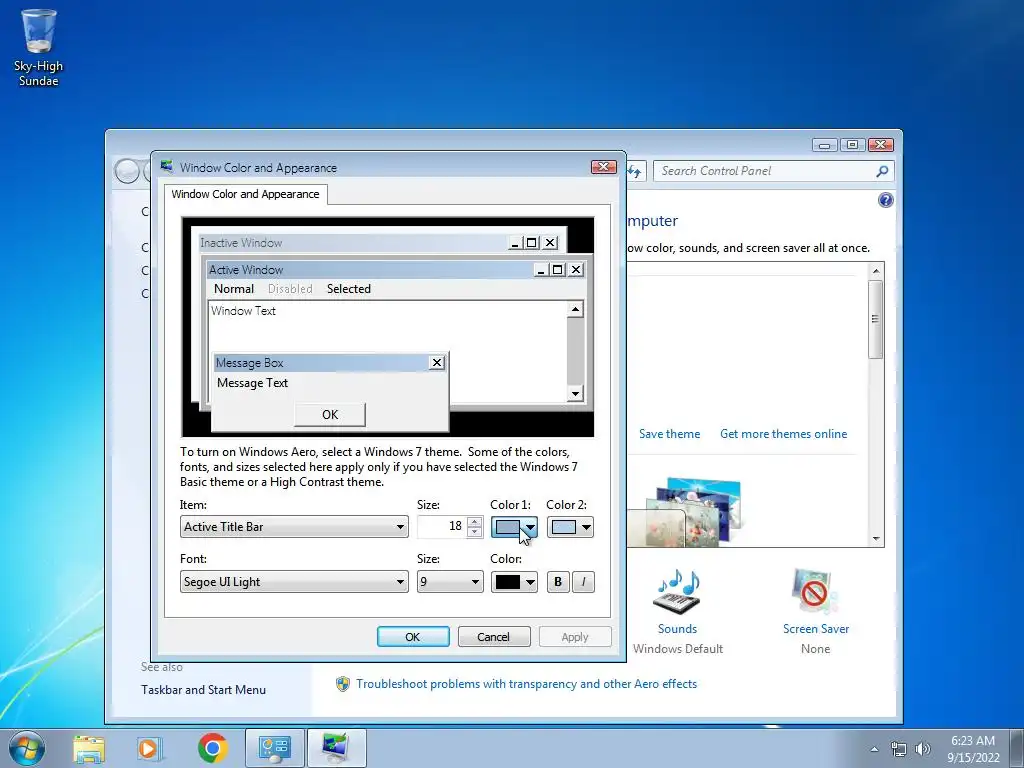
Task: Open the Color 2 dropdown arrow
Action: pos(586,527)
